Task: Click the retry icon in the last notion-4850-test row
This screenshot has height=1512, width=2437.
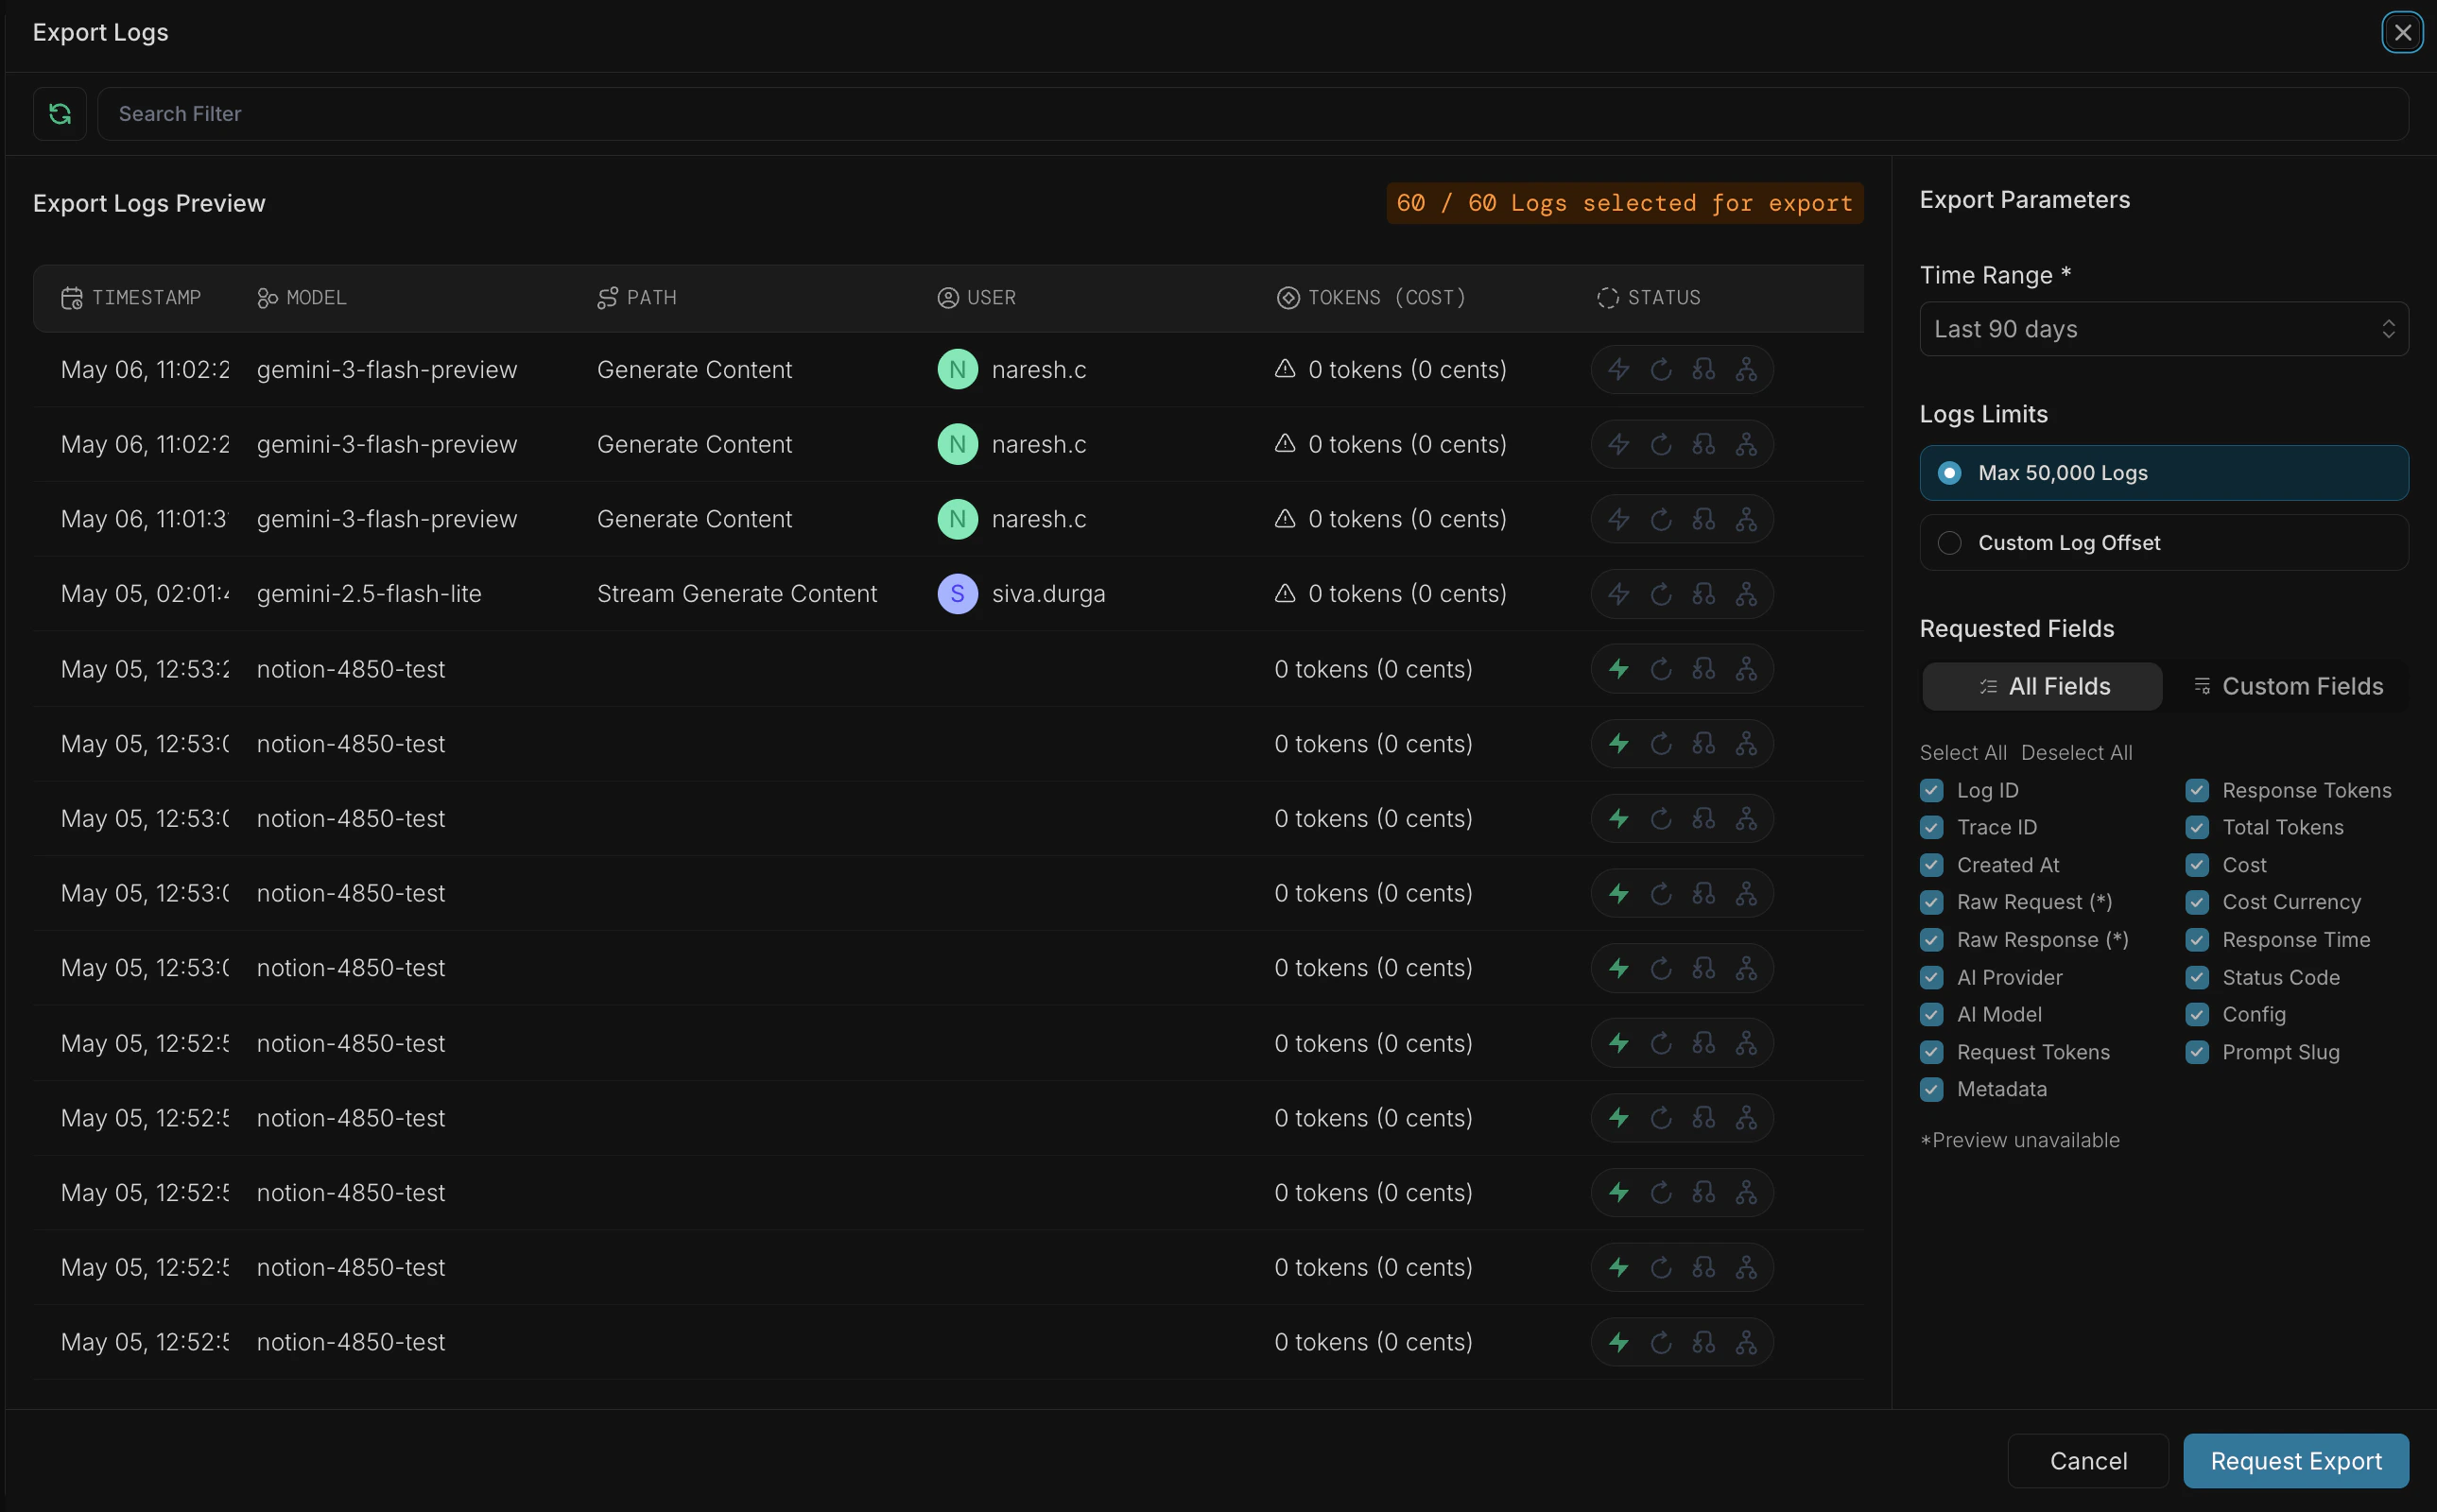Action: tap(1661, 1342)
